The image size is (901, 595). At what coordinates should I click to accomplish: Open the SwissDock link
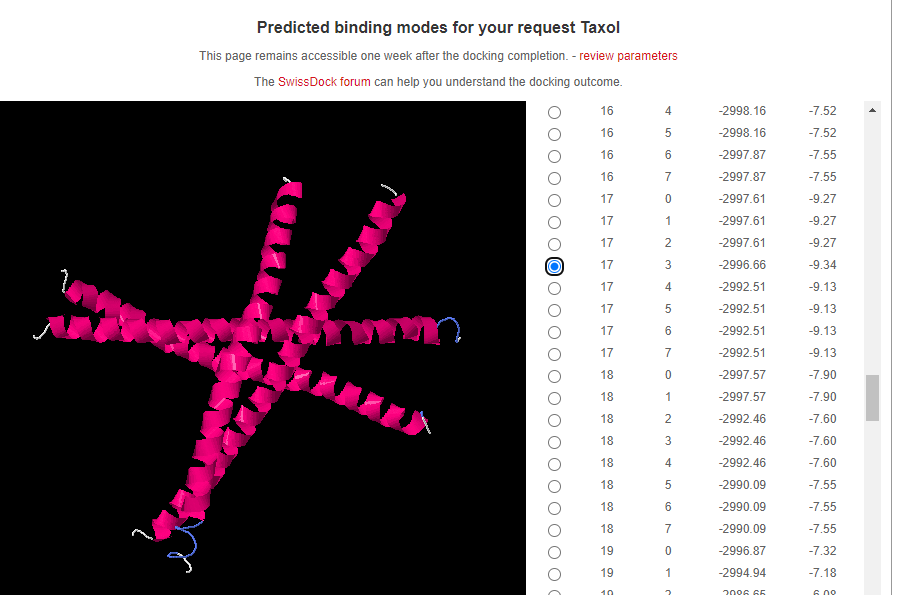(x=307, y=82)
